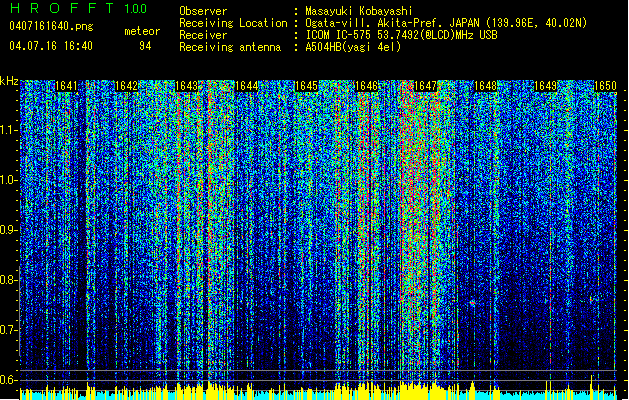
Task: Click the 1646 time marker
Action: tap(366, 86)
